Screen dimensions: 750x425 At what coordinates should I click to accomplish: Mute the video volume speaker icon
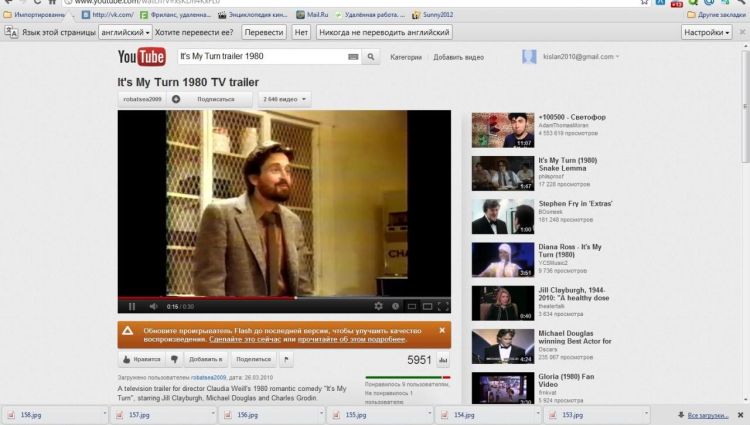153,306
